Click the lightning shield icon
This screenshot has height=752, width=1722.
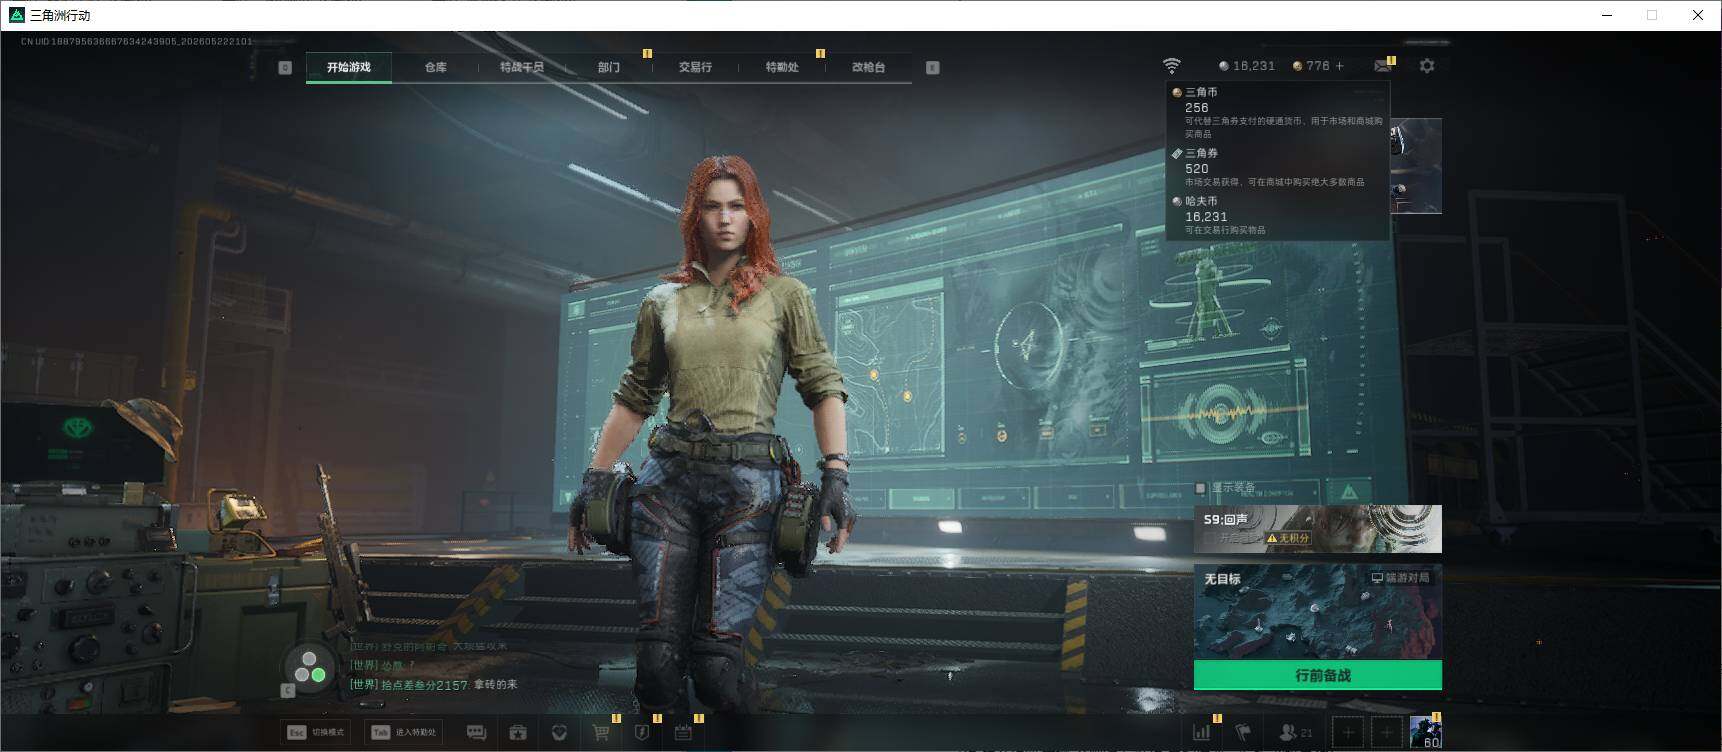(x=642, y=733)
